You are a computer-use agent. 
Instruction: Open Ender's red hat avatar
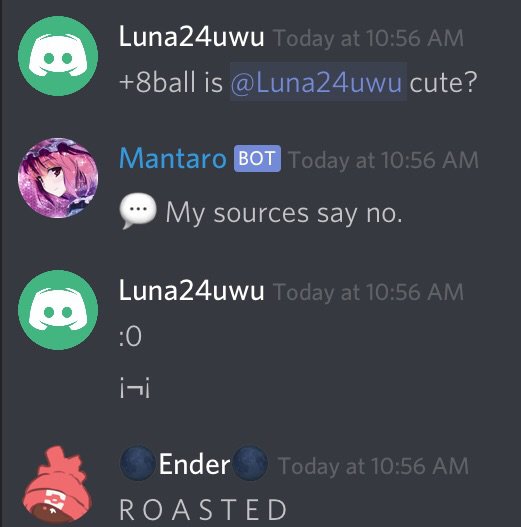coord(57,484)
